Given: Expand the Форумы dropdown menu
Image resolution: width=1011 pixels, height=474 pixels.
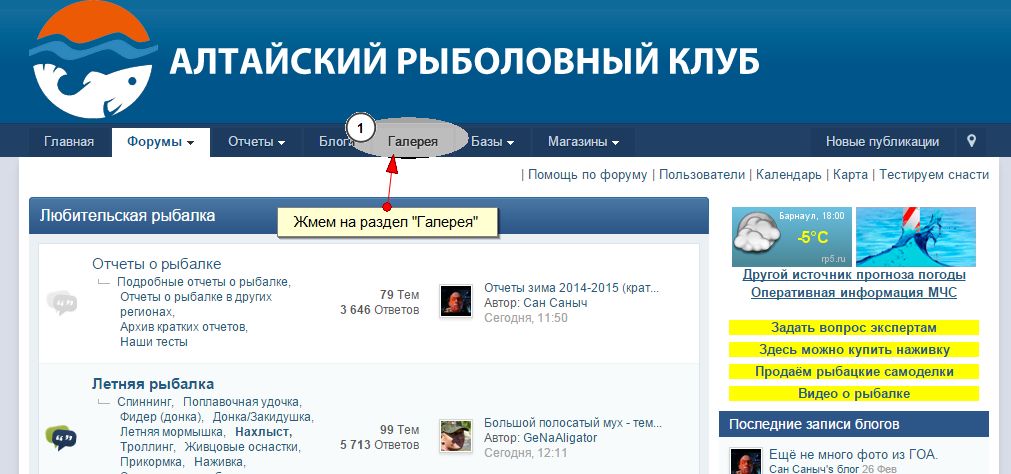Looking at the screenshot, I should 161,142.
